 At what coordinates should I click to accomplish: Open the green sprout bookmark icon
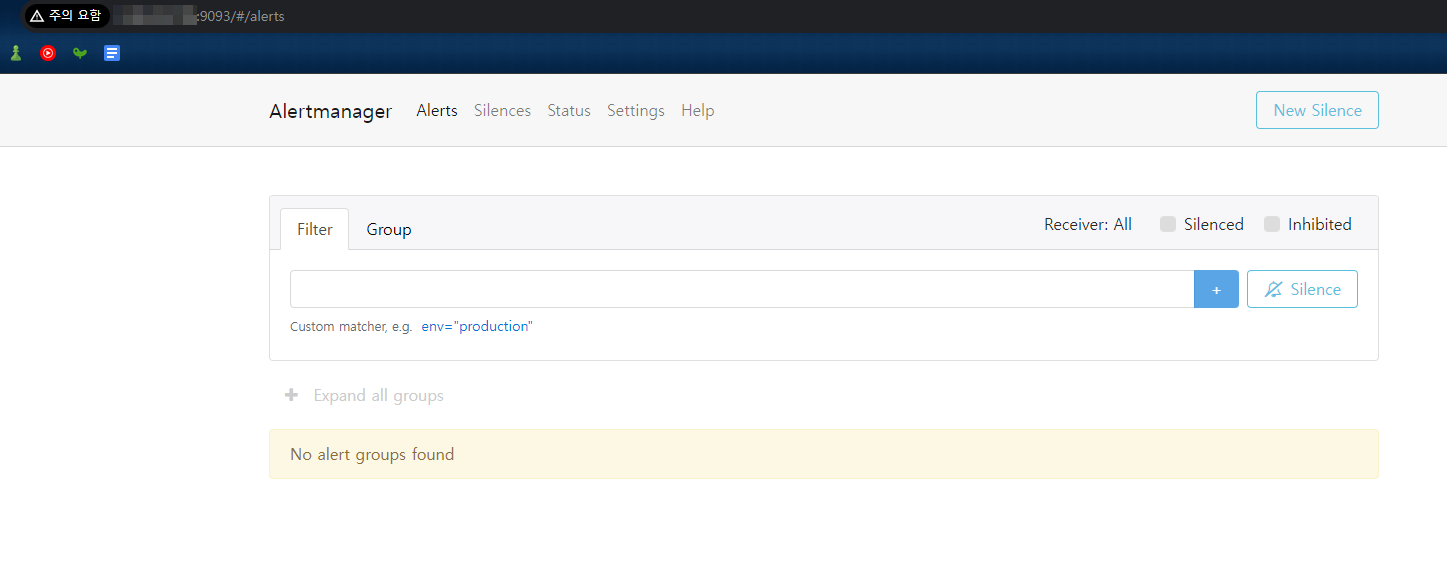[x=80, y=53]
